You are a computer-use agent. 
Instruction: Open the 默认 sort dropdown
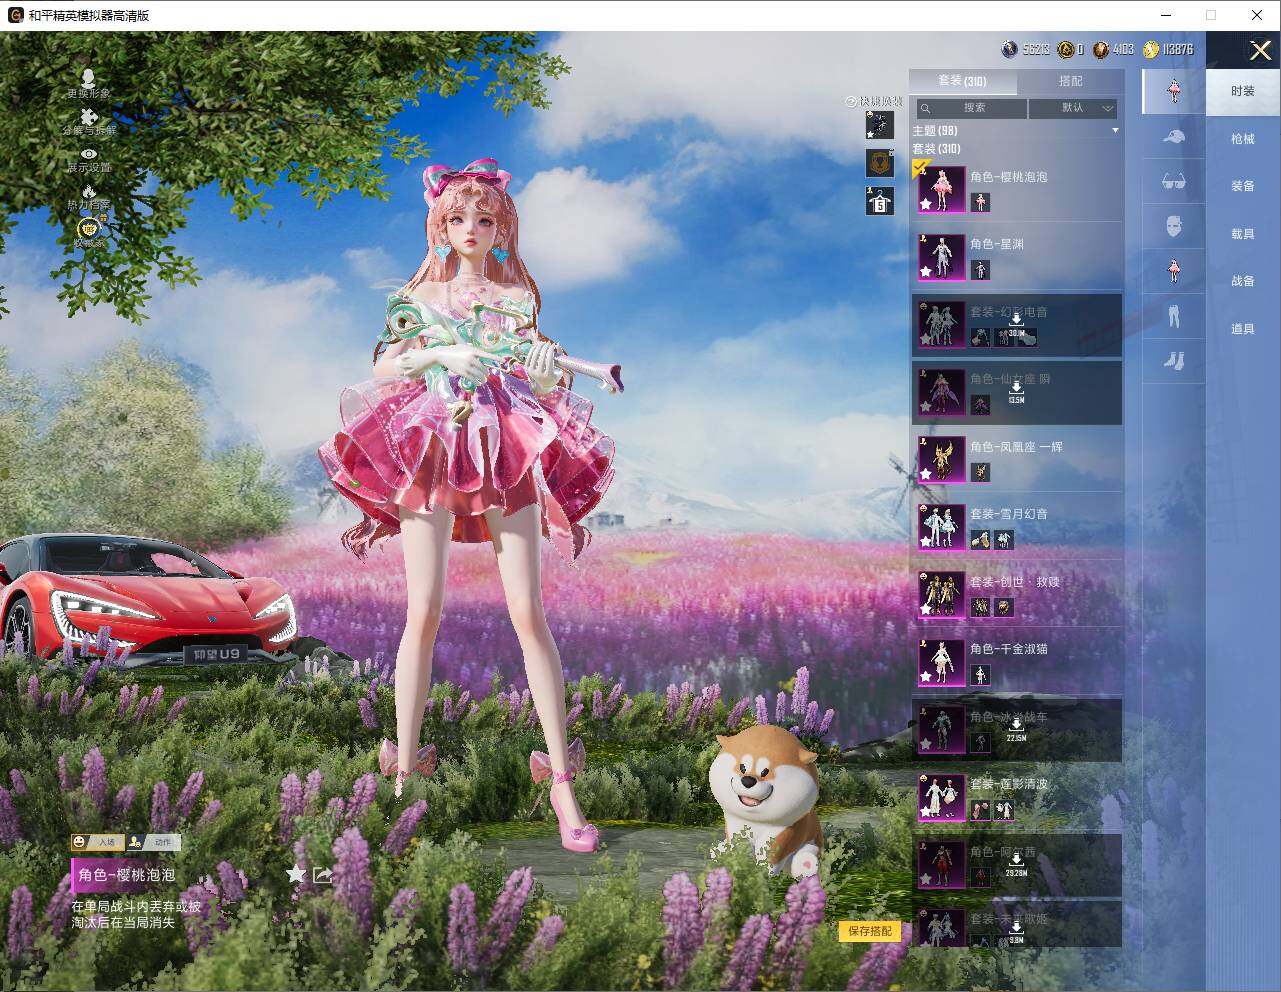(x=1073, y=108)
